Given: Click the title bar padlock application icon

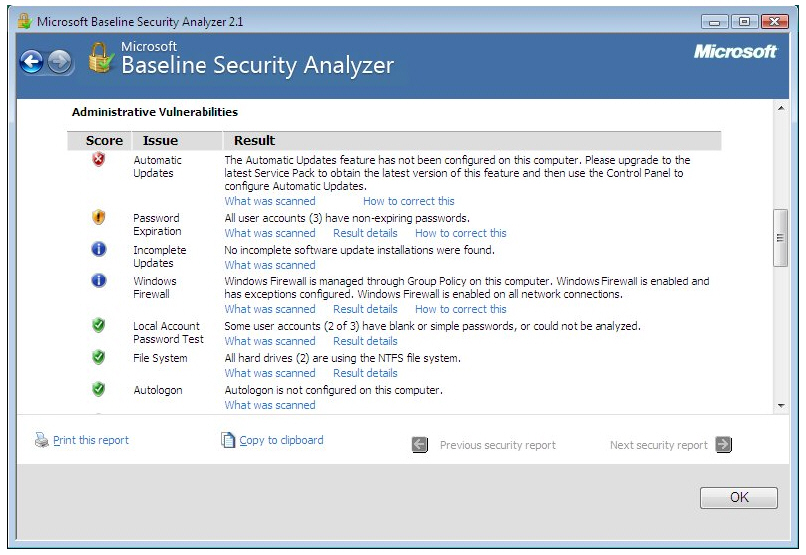Looking at the screenshot, I should click(24, 21).
